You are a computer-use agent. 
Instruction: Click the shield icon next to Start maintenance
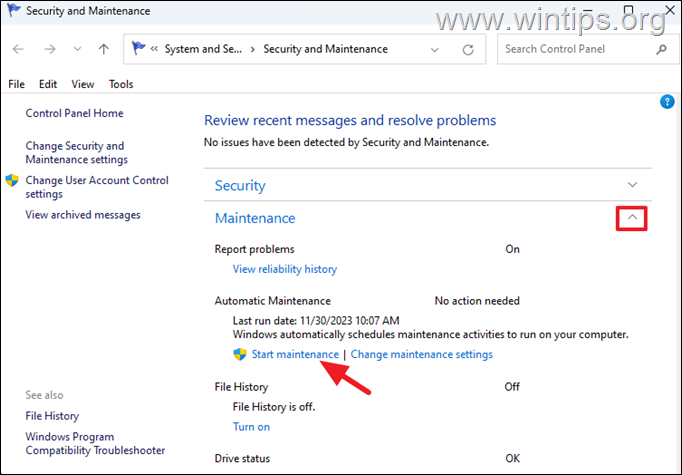coord(240,354)
